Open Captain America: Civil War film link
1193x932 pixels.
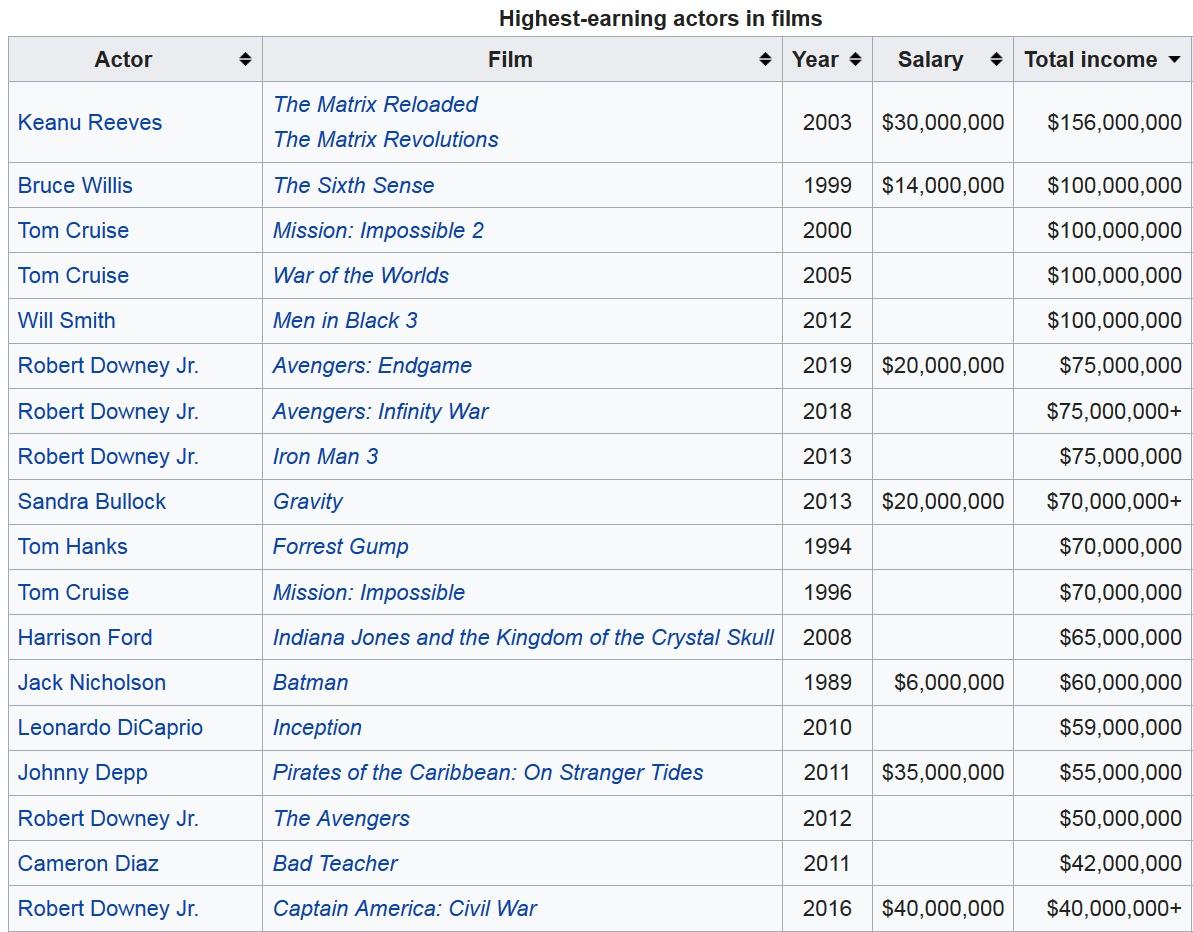coord(405,908)
